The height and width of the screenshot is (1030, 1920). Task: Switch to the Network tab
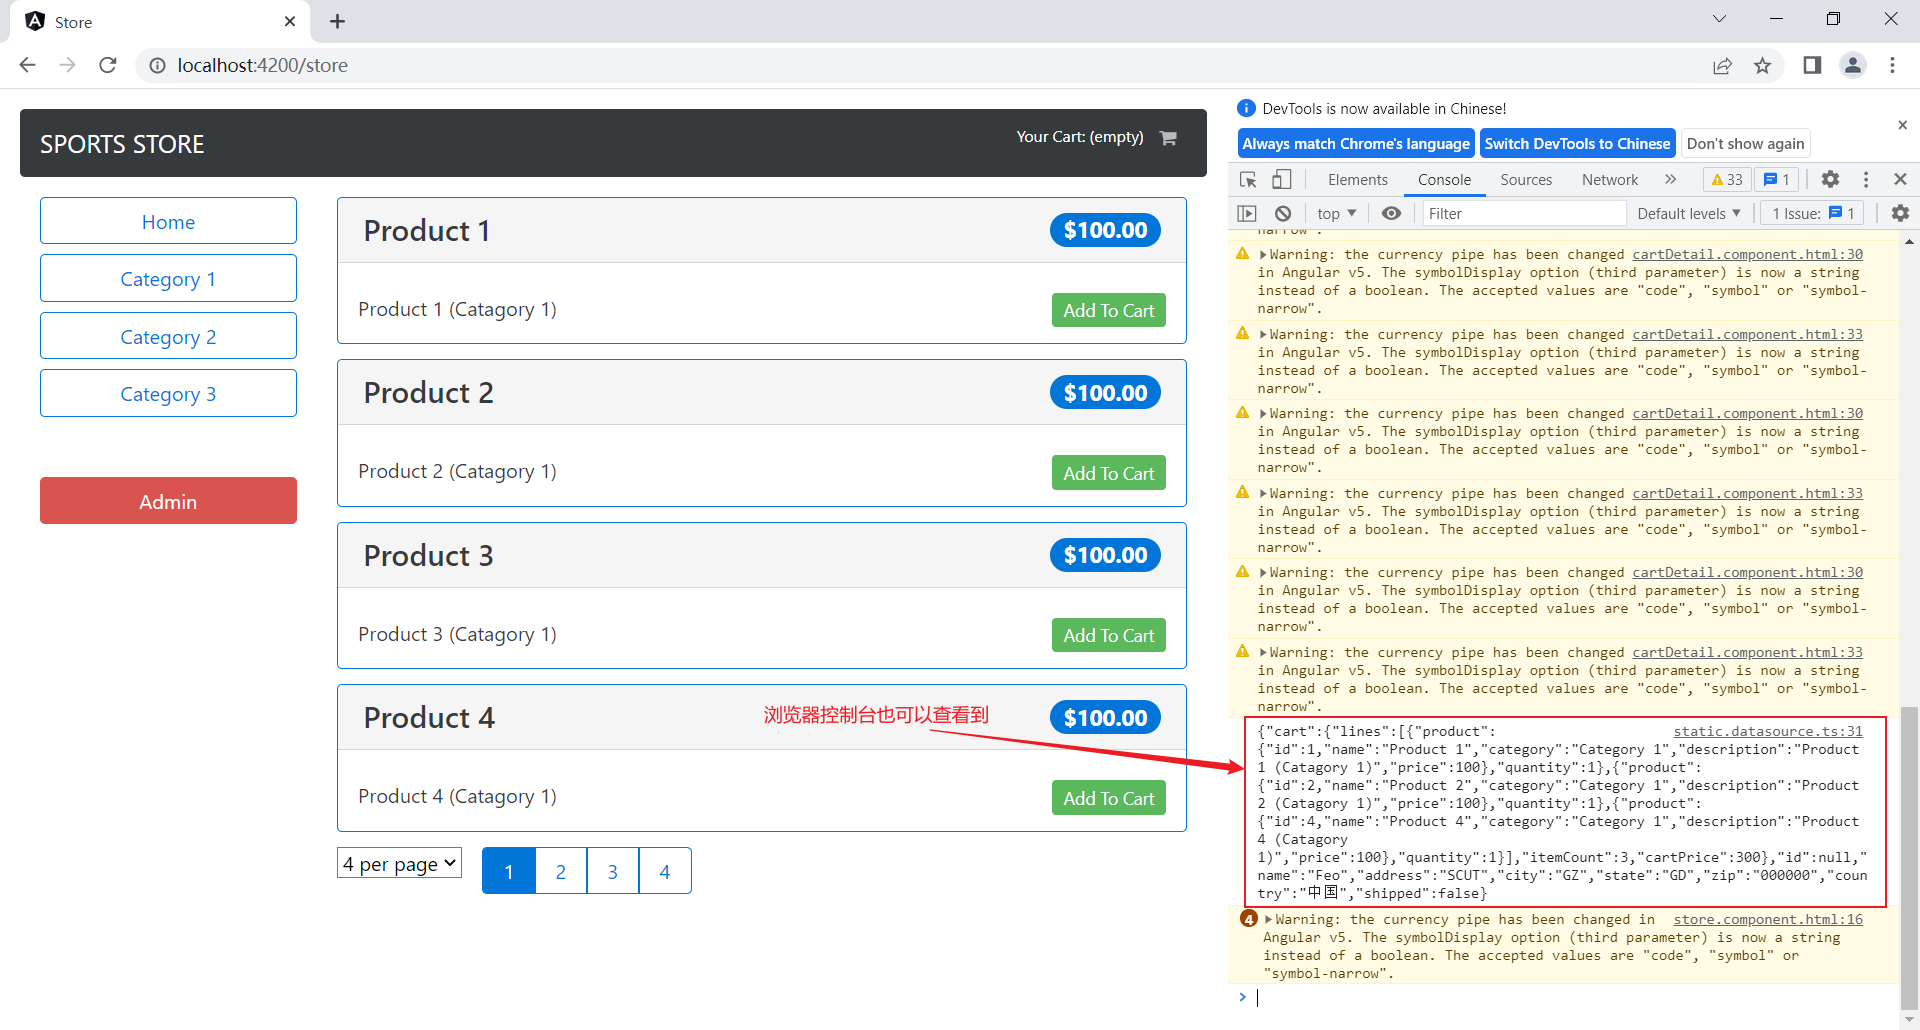1610,180
